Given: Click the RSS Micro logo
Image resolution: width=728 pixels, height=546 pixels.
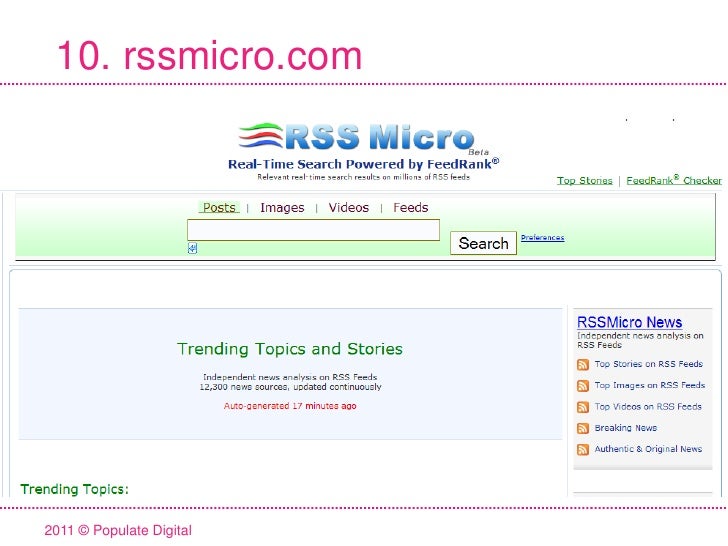Looking at the screenshot, I should pyautogui.click(x=357, y=136).
